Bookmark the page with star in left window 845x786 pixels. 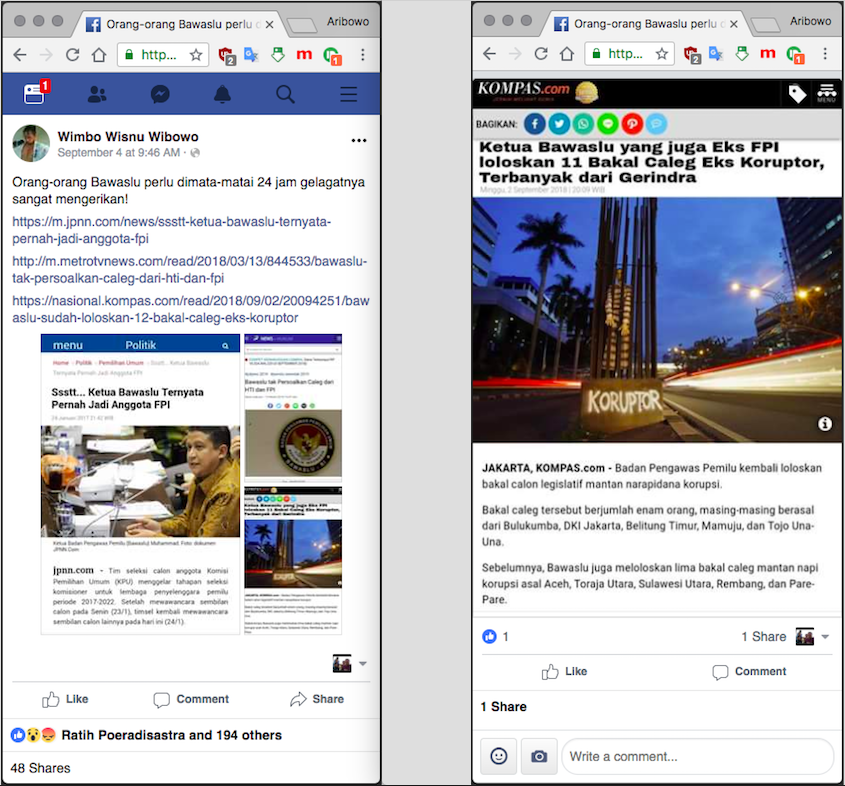pyautogui.click(x=196, y=55)
